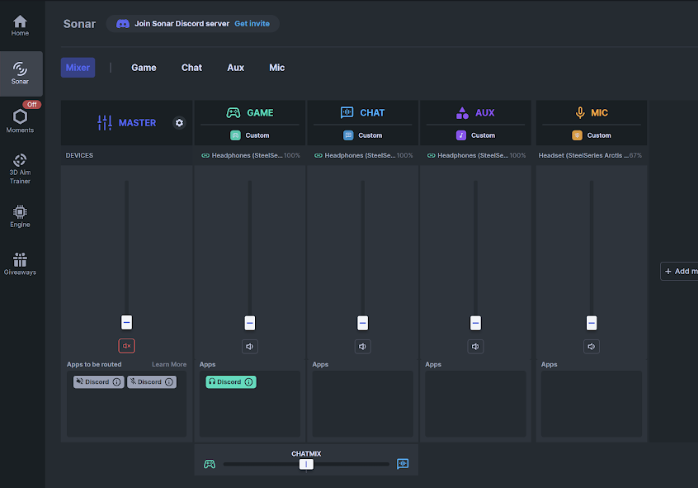Screen dimensions: 698x488
Task: Show info for second Discord routed app
Action: (x=169, y=382)
